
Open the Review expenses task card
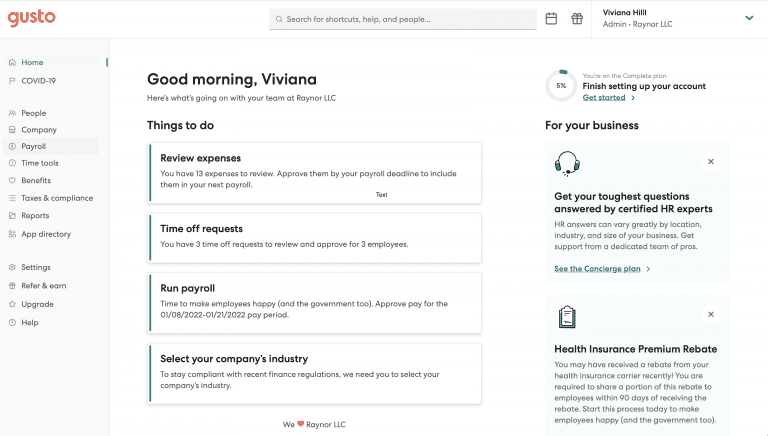click(x=315, y=172)
